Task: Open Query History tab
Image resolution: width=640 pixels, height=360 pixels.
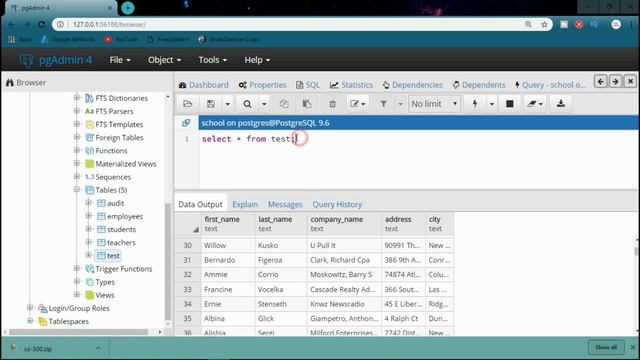Action: [x=337, y=204]
